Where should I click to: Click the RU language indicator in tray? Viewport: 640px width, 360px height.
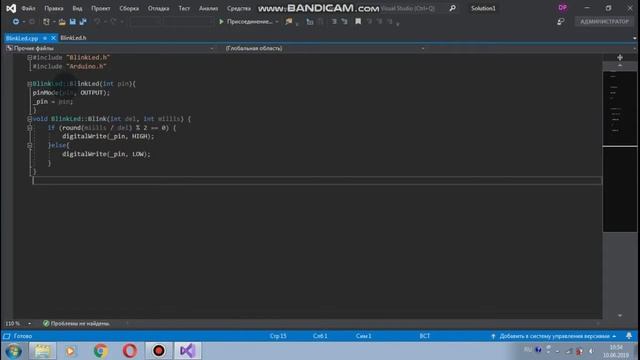click(527, 350)
